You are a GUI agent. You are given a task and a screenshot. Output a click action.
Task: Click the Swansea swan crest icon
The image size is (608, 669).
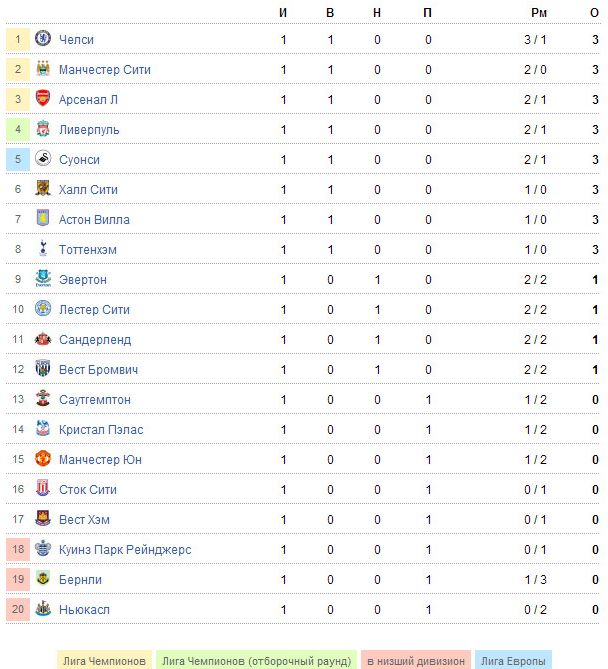[43, 158]
